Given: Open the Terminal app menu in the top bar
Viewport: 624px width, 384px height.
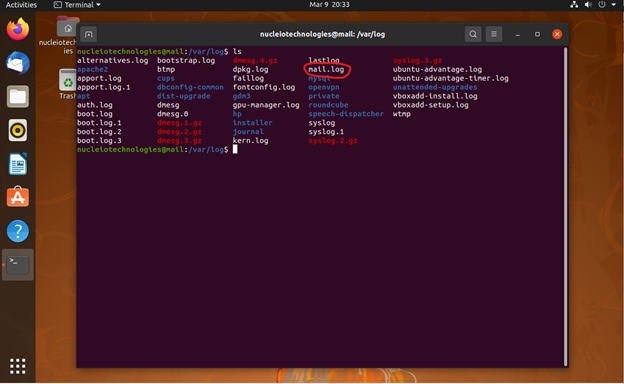Looking at the screenshot, I should 77,5.
